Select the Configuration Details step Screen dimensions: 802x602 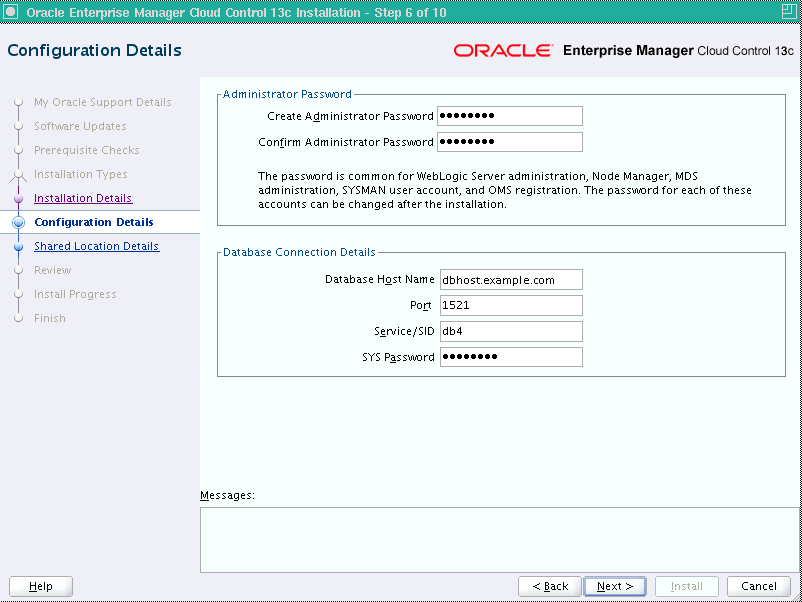(x=94, y=222)
